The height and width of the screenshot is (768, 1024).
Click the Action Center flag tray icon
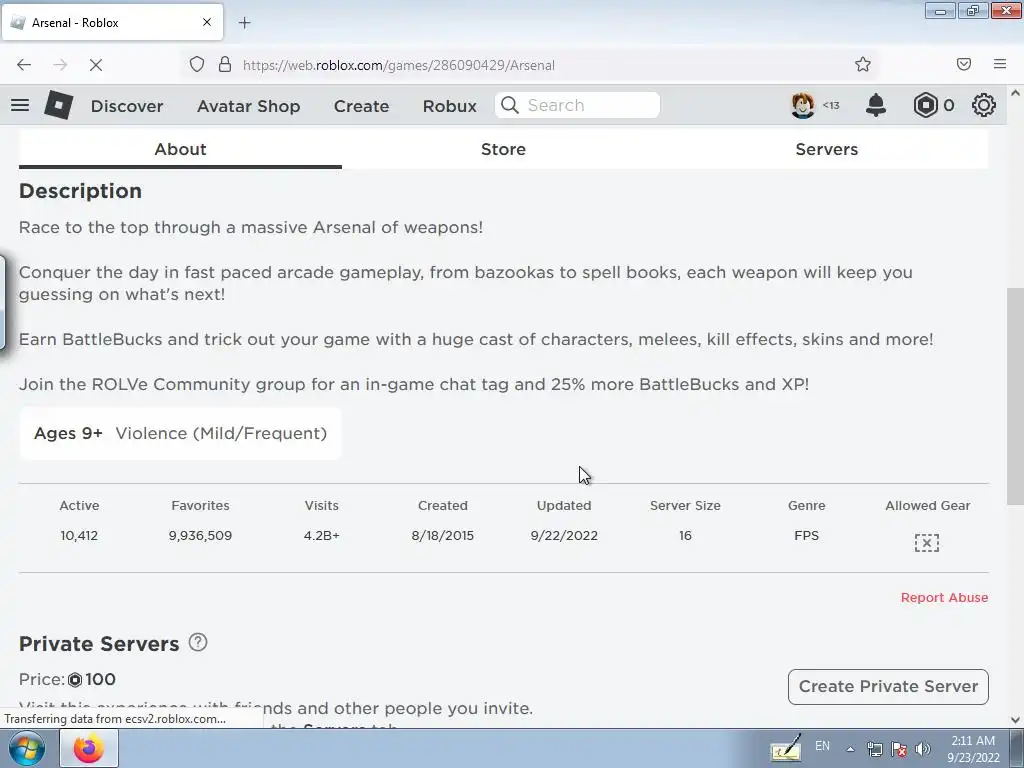[899, 748]
